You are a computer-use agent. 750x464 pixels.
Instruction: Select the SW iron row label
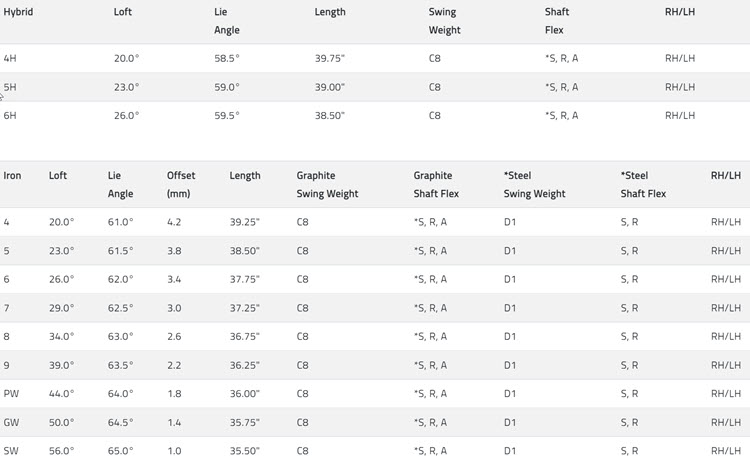click(x=11, y=451)
